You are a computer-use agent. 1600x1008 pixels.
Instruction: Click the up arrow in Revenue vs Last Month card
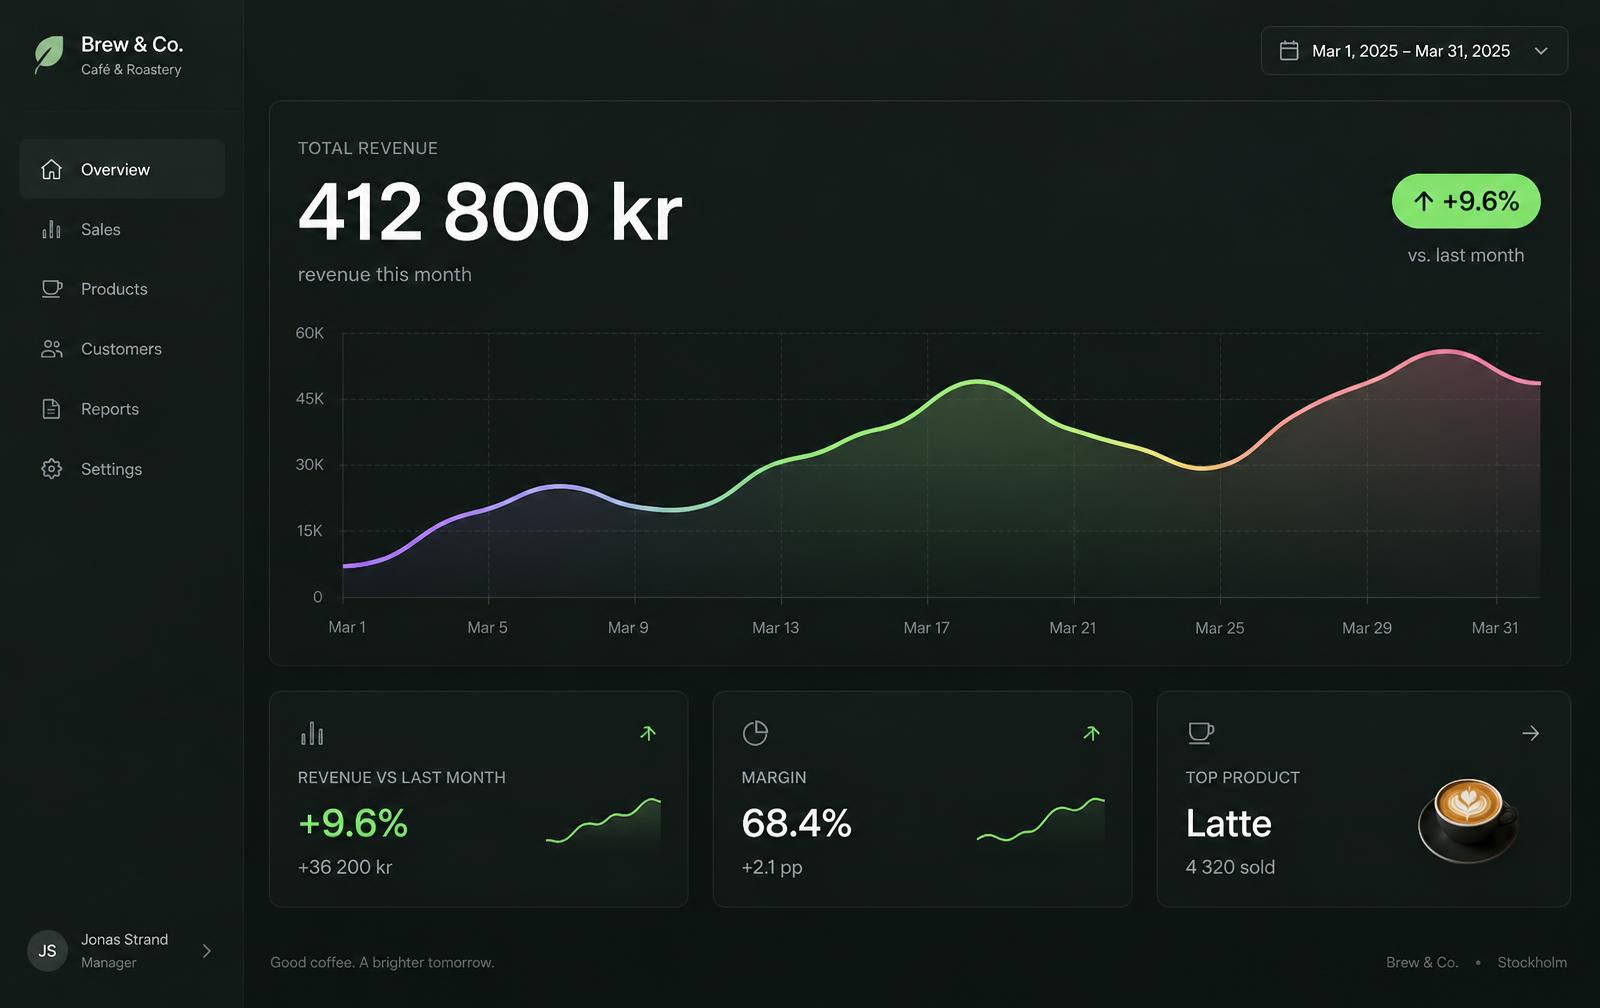pos(648,733)
